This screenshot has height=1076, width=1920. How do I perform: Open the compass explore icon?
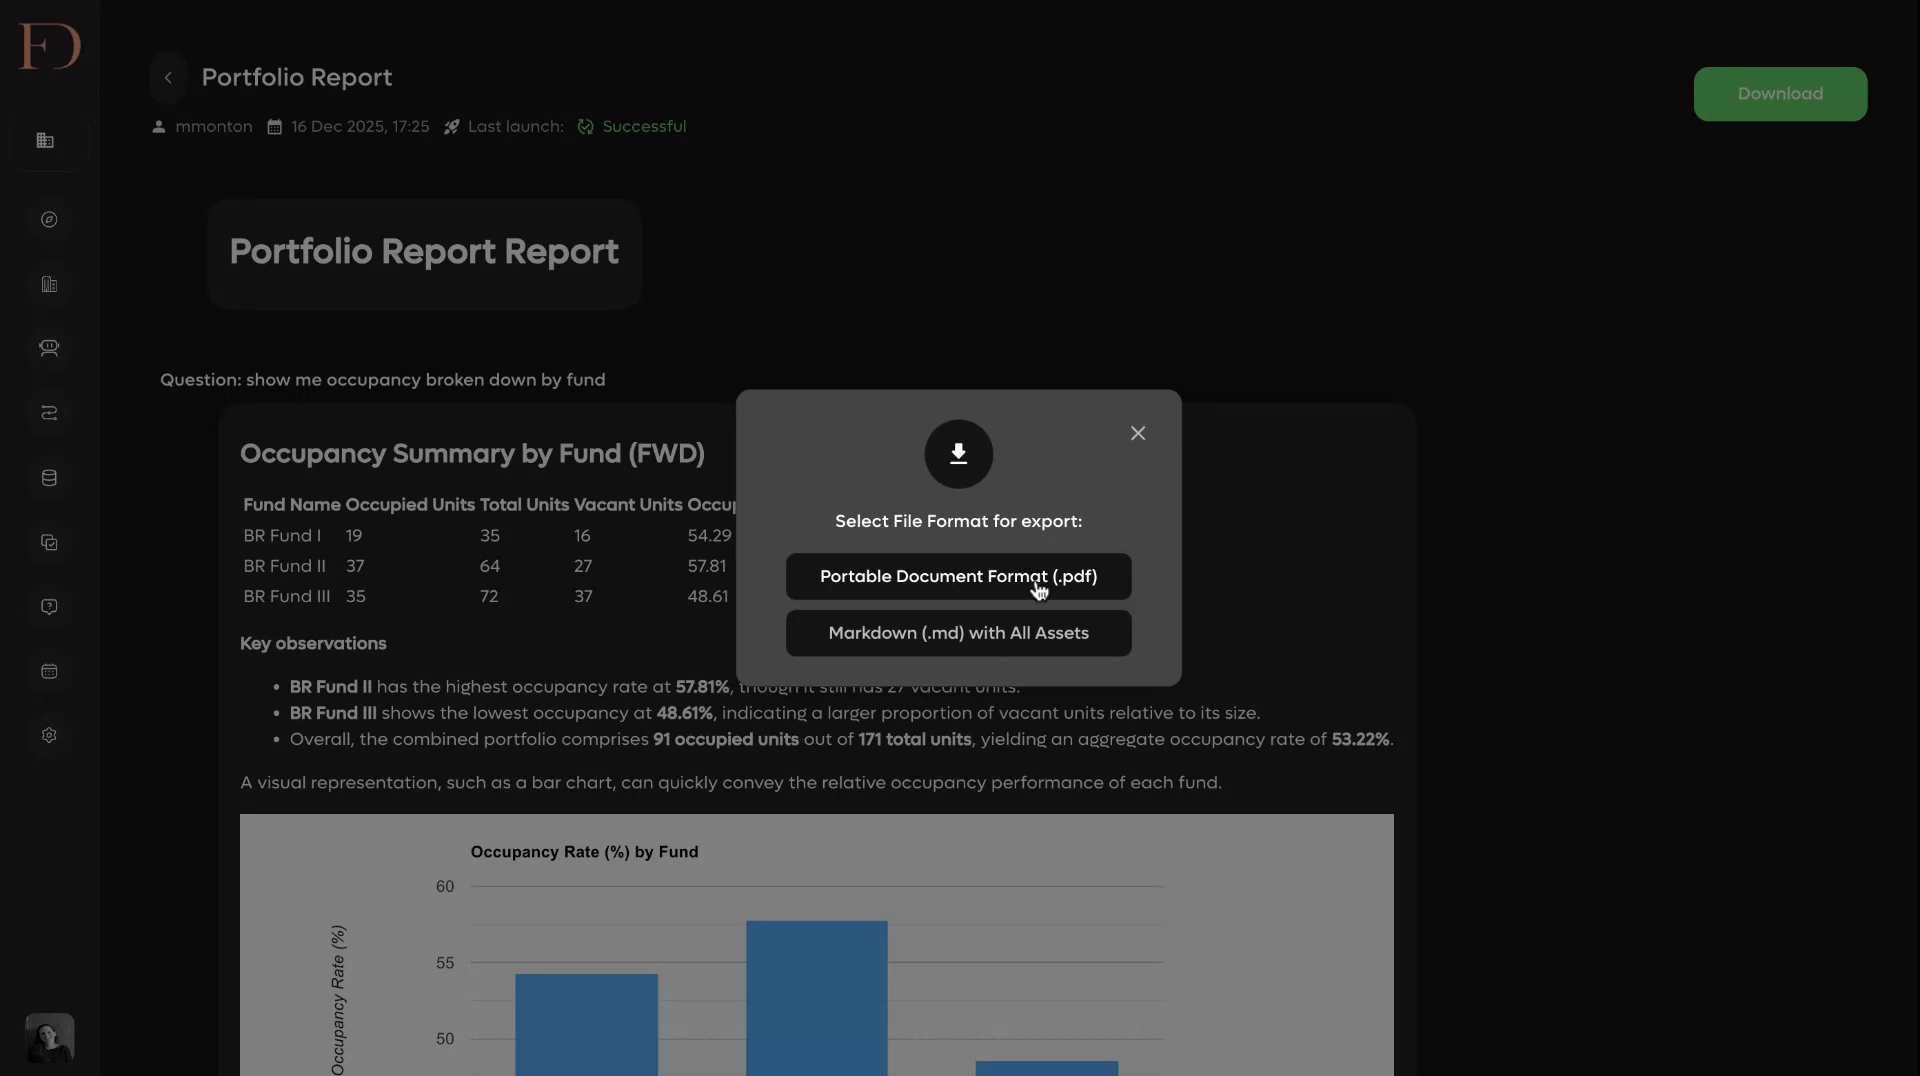49,219
